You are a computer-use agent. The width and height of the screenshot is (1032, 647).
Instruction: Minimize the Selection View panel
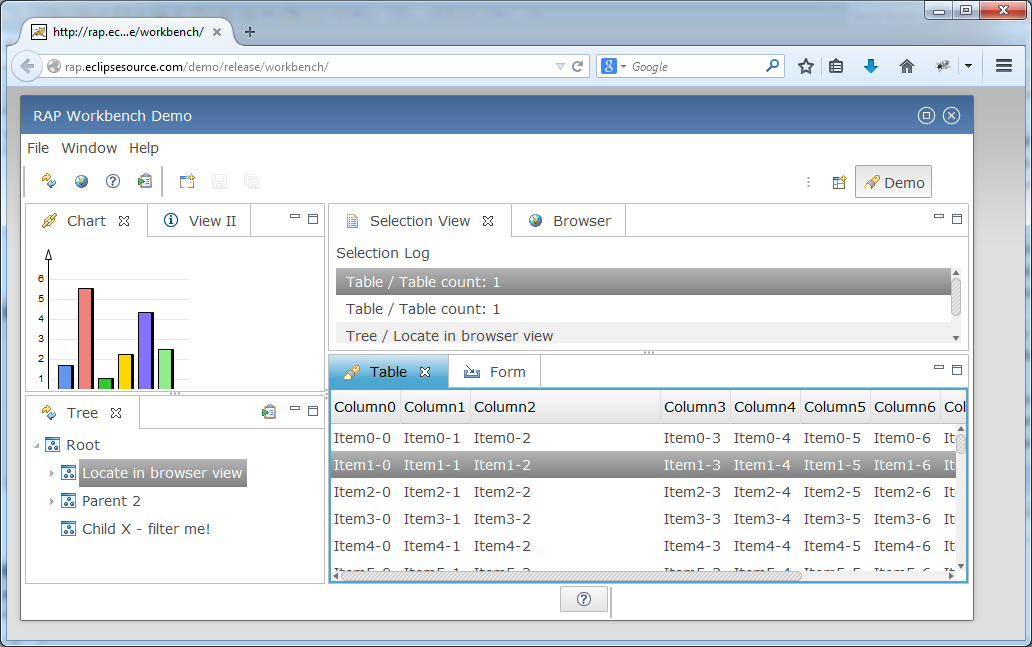[939, 217]
